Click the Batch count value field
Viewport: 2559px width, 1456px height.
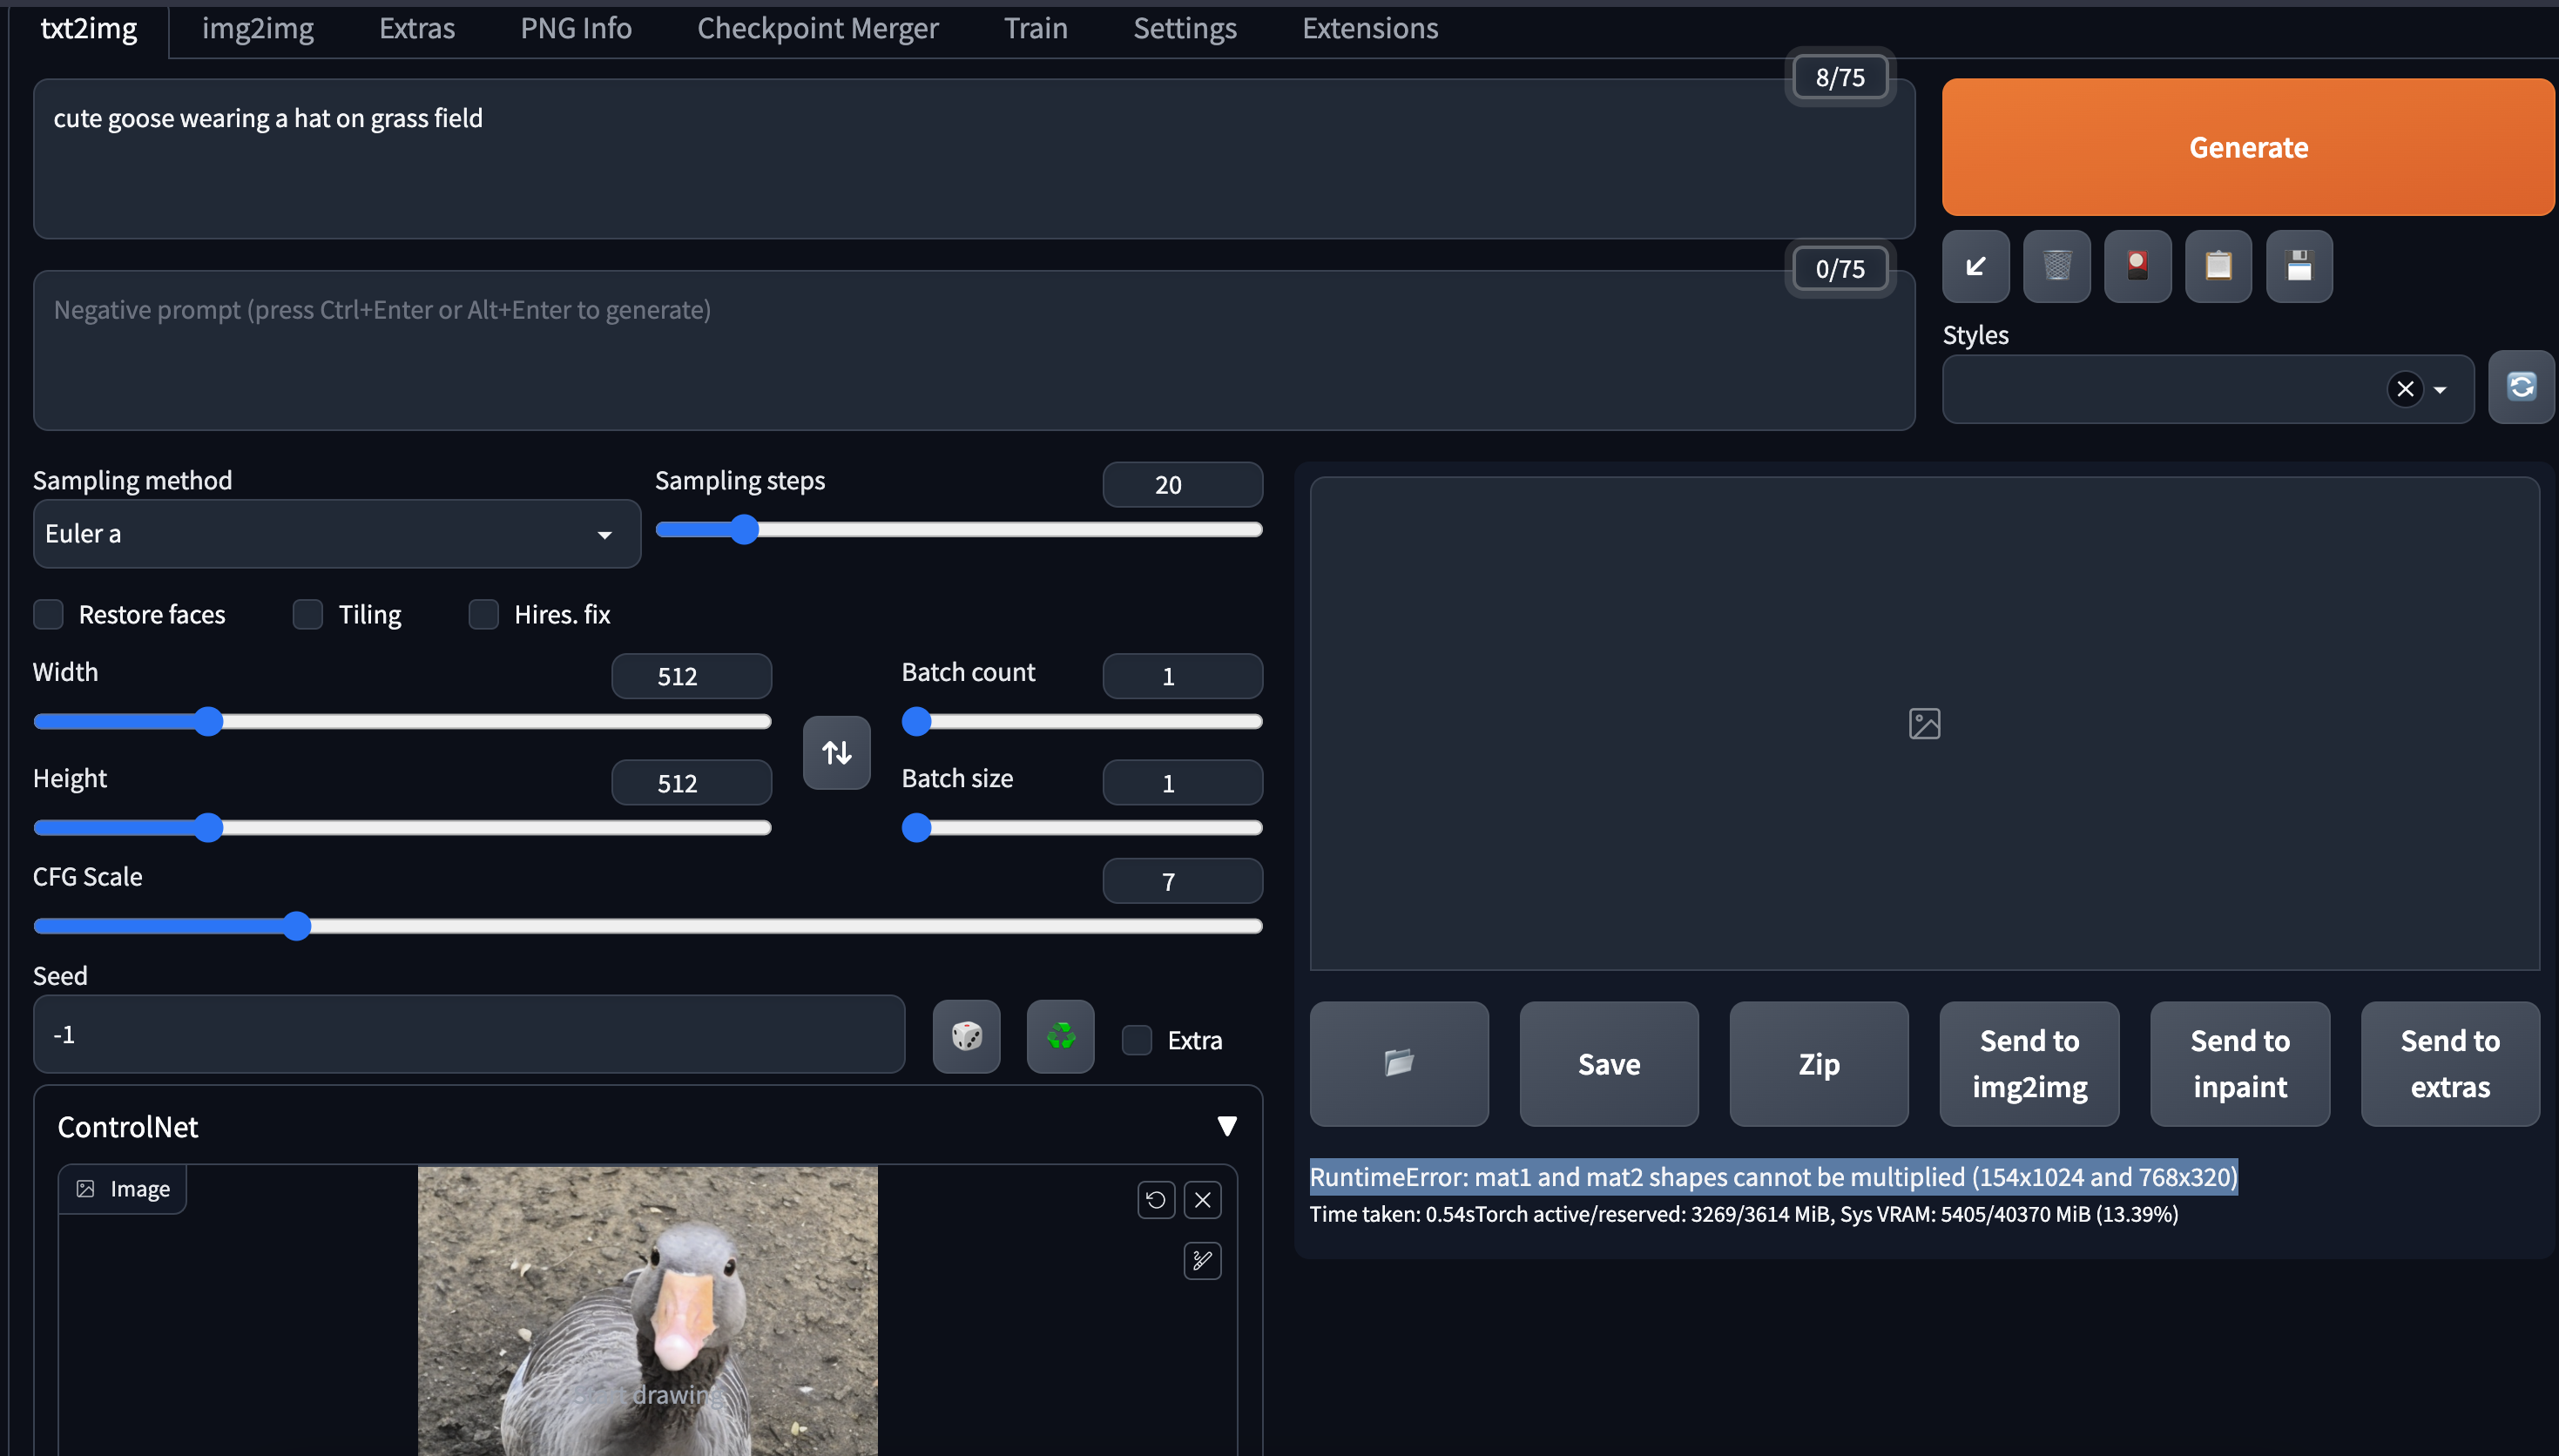(x=1182, y=676)
